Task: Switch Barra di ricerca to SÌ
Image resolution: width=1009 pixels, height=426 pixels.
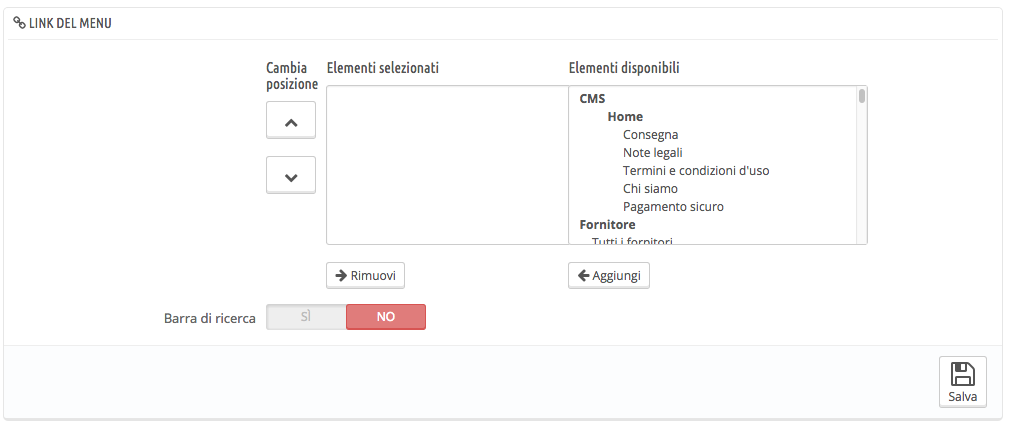Action: [306, 317]
